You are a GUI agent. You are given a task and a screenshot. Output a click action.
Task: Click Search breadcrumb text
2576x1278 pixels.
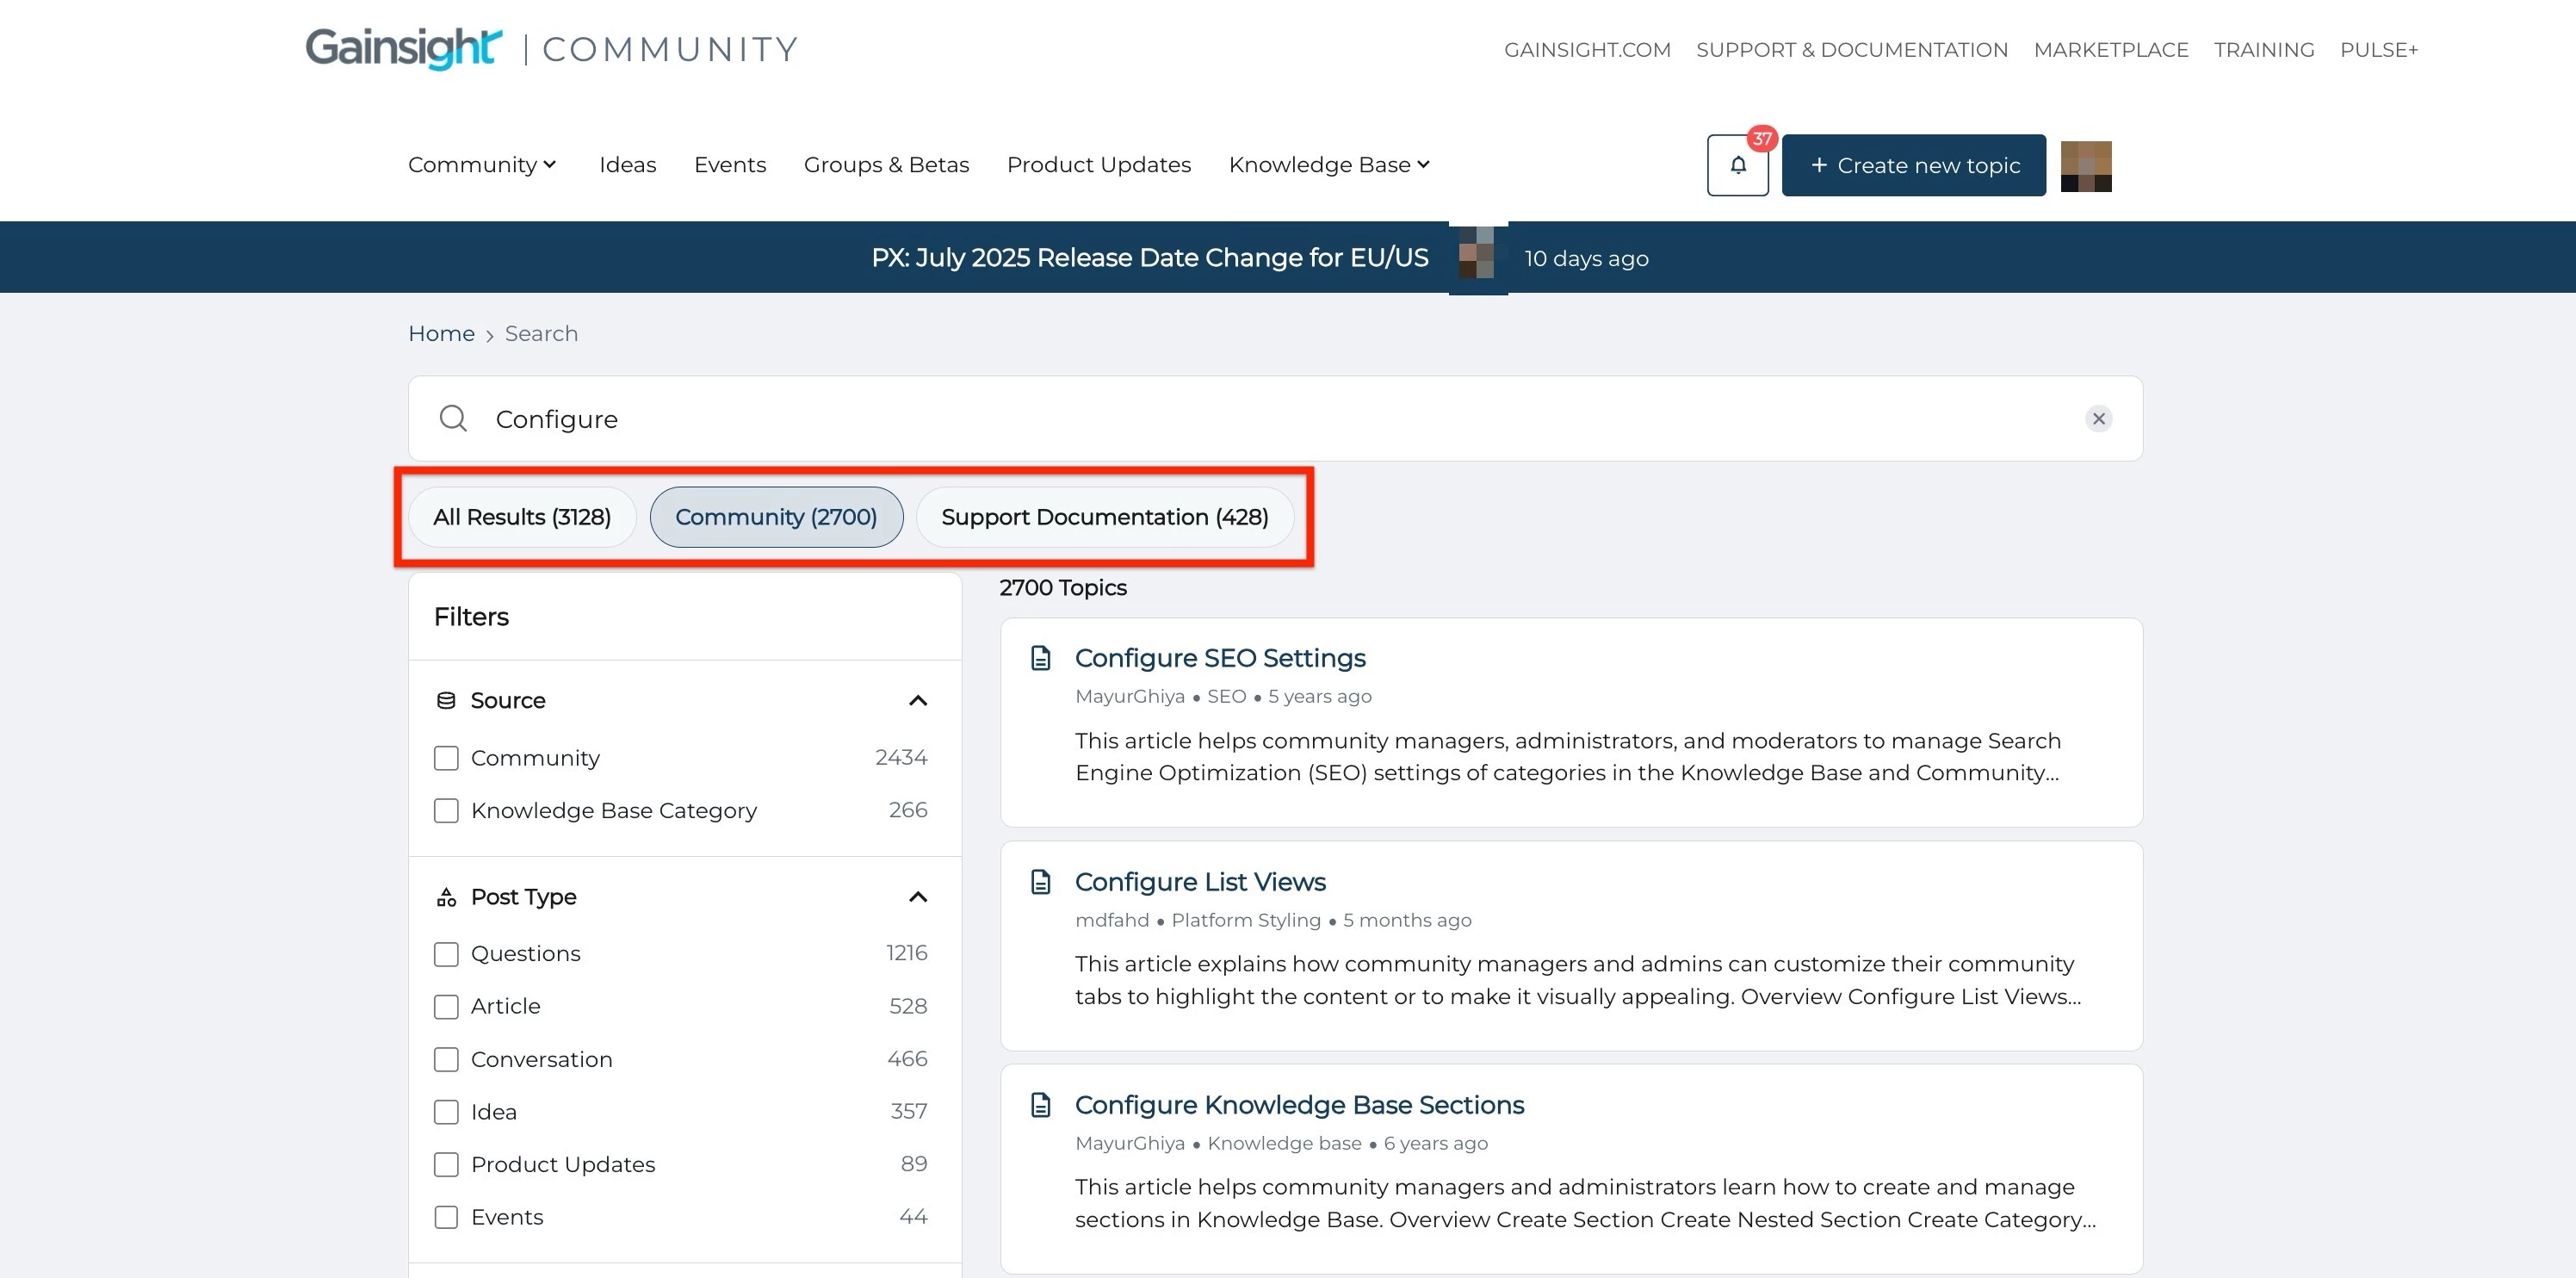click(541, 333)
